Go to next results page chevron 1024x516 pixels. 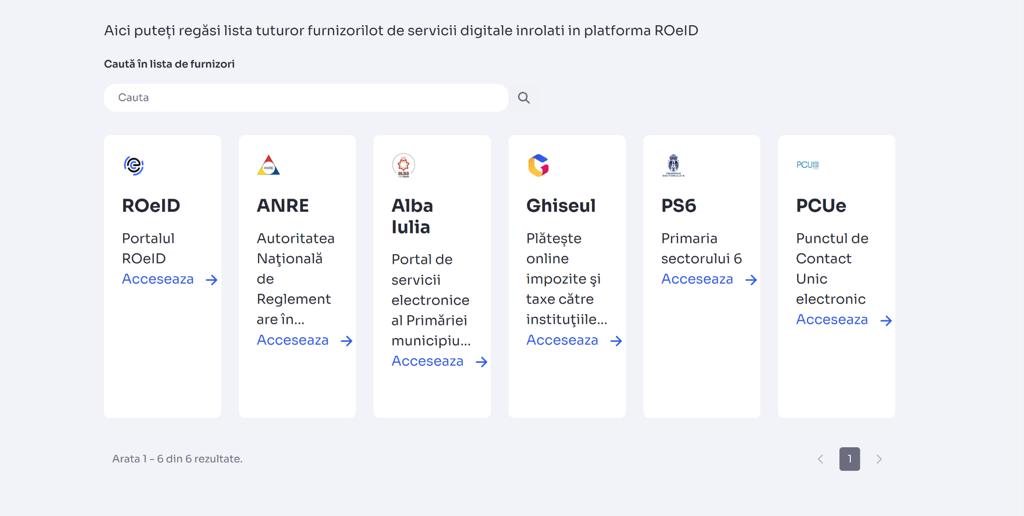[879, 459]
